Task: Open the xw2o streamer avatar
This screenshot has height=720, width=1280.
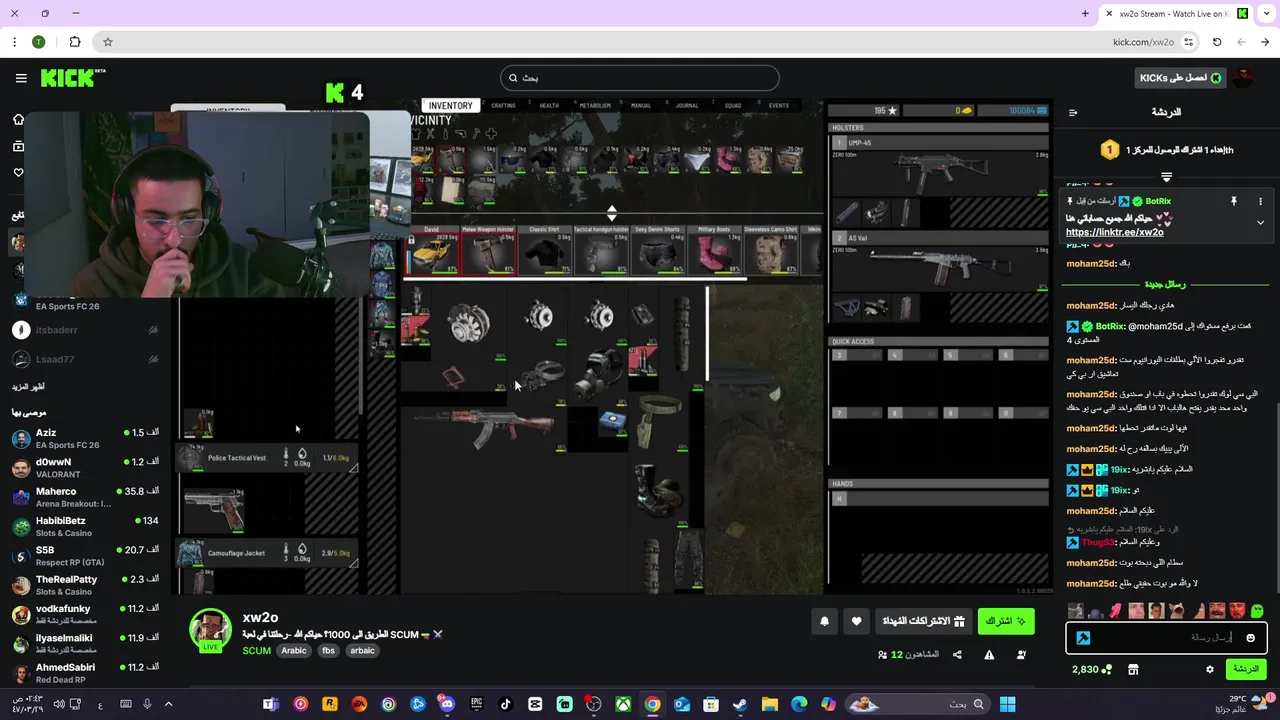Action: 210,629
